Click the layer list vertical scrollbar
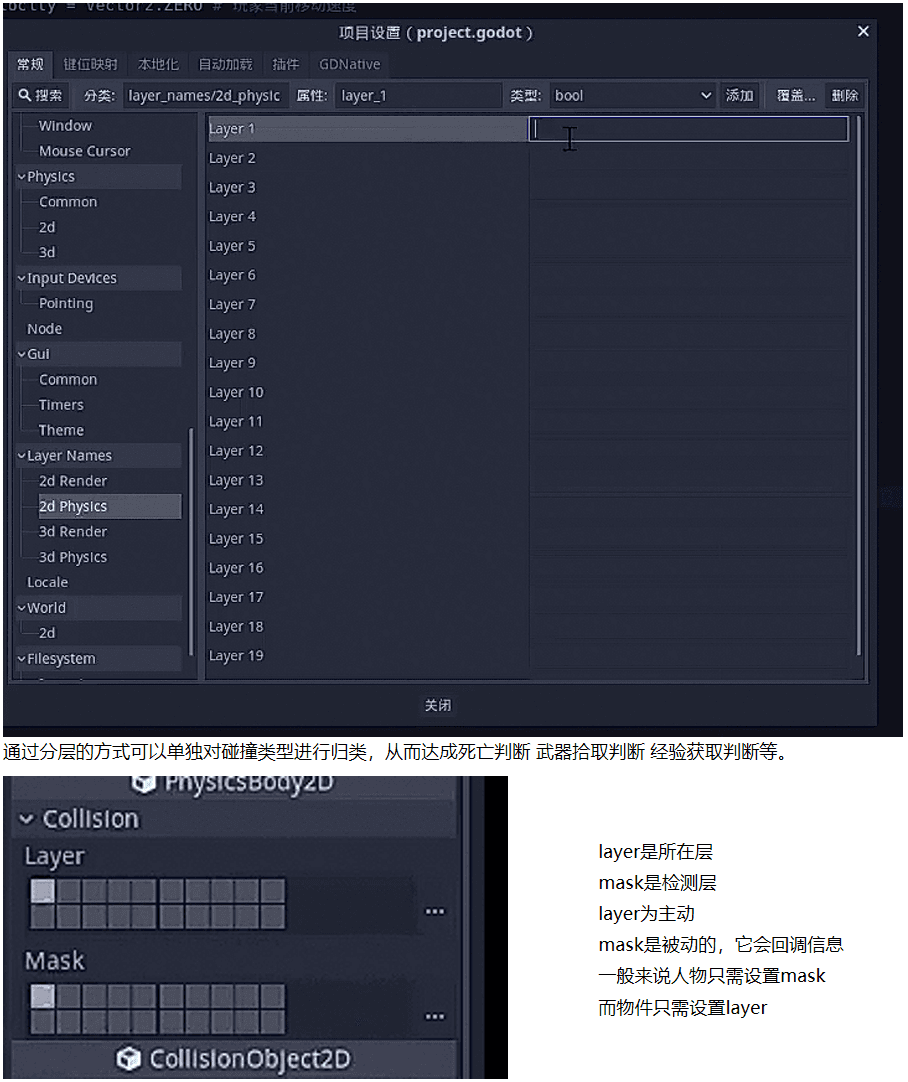The width and height of the screenshot is (908, 1082). click(858, 385)
